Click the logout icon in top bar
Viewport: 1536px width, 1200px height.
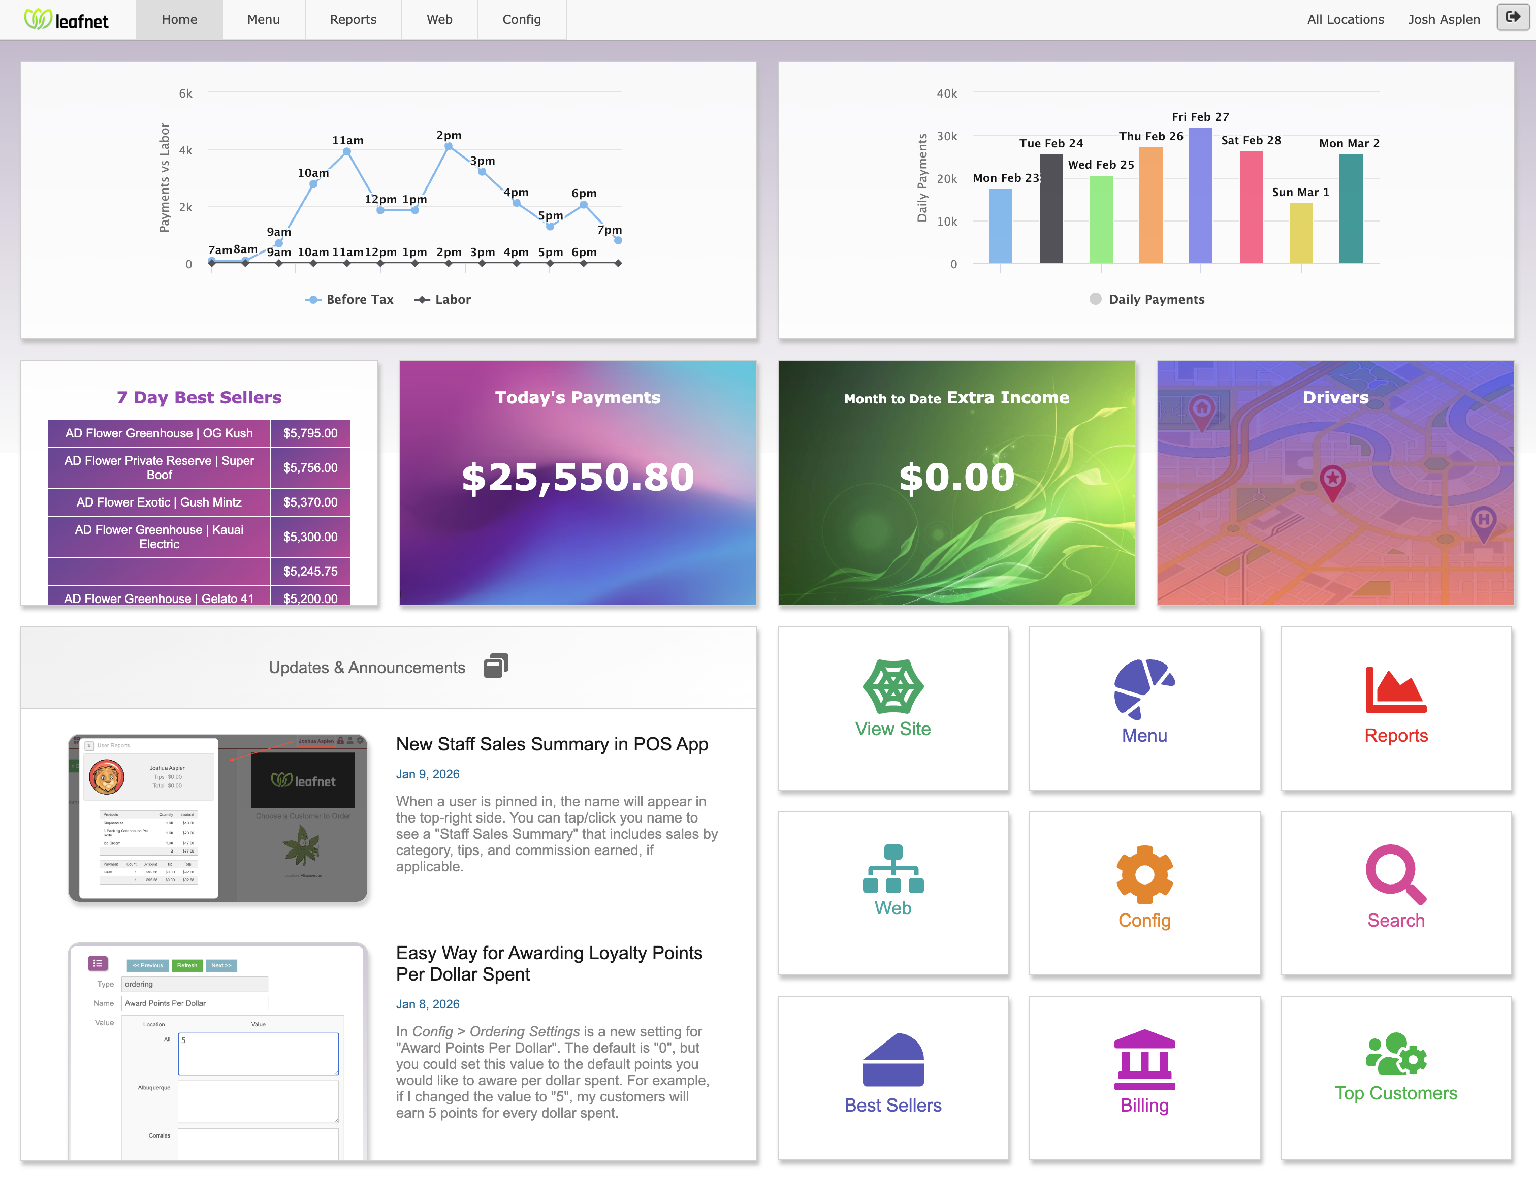point(1513,17)
